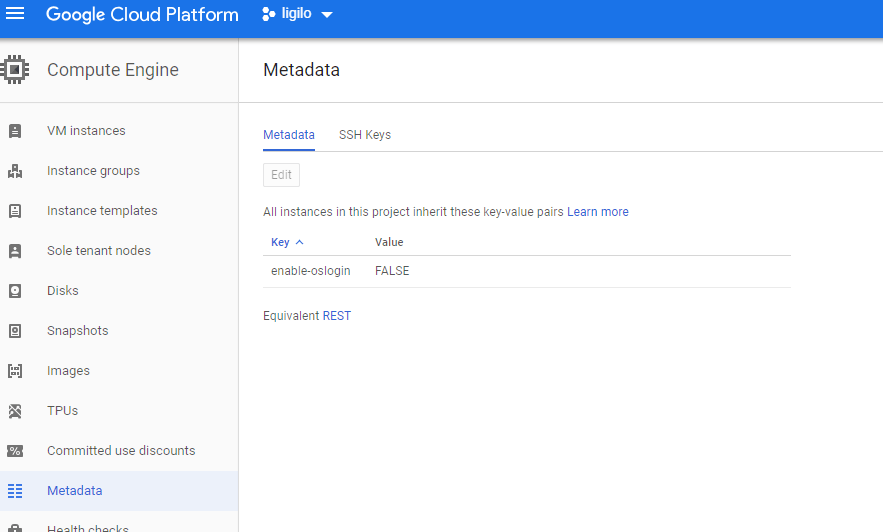Open the TPUs section
This screenshot has height=532, width=883.
[63, 410]
